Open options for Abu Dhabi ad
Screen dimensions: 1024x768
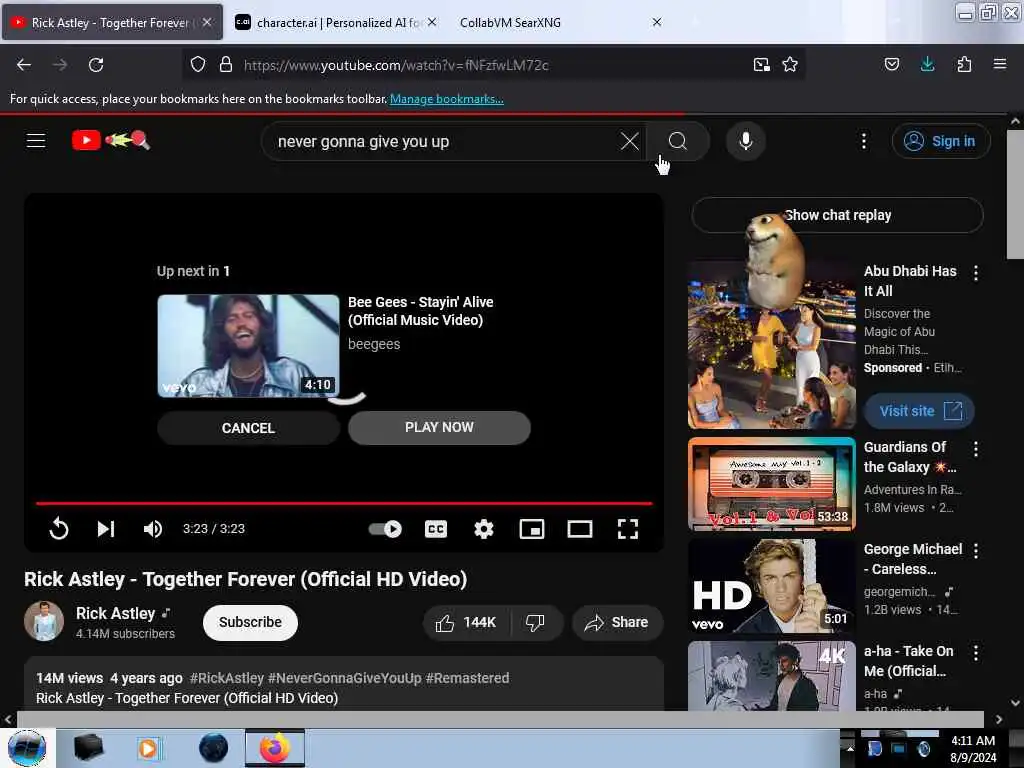pyautogui.click(x=975, y=273)
